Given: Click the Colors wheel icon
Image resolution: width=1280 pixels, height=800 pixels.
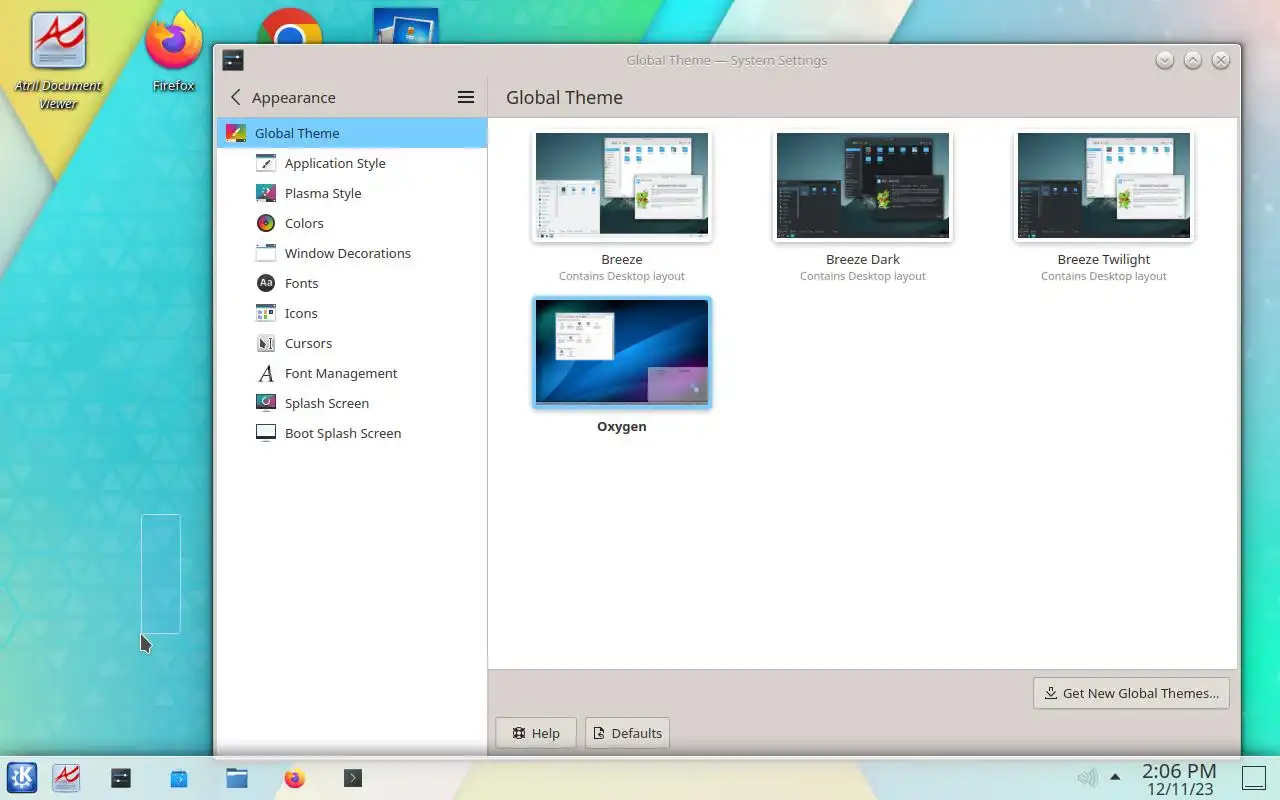Looking at the screenshot, I should click(x=266, y=223).
